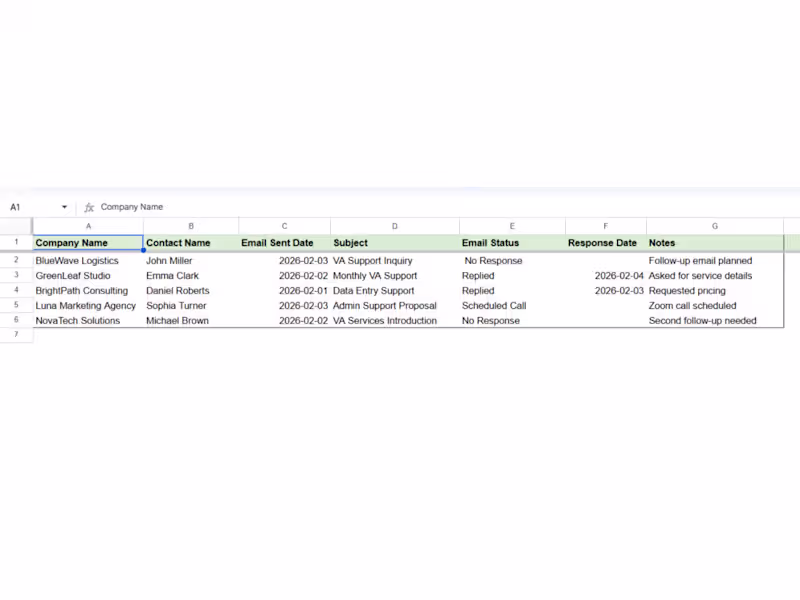Click the row 3 header number
Image resolution: width=800 pixels, height=600 pixels.
pos(16,275)
